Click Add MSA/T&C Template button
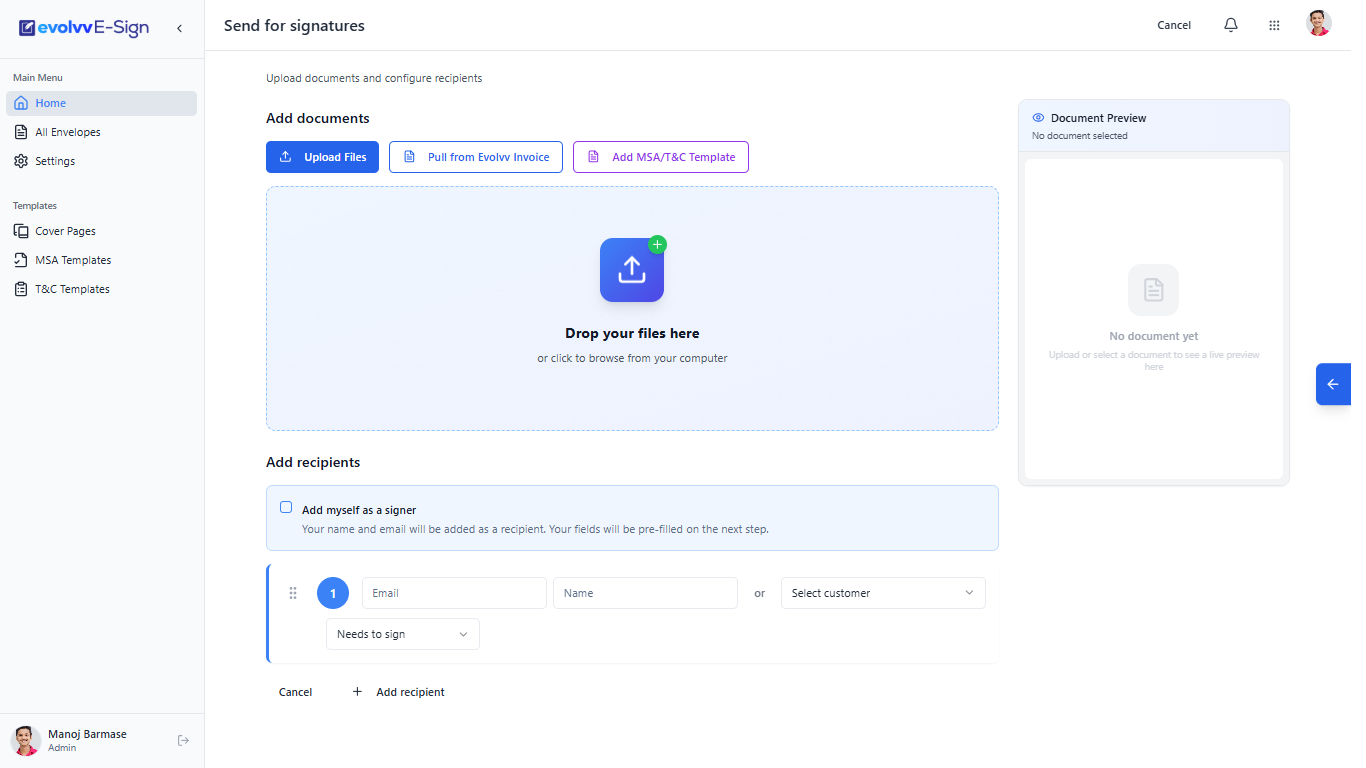This screenshot has width=1366, height=768. tap(661, 157)
